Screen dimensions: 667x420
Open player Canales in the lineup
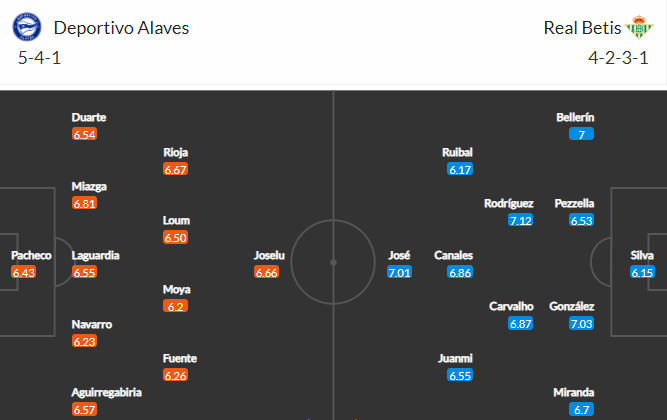[x=453, y=255]
